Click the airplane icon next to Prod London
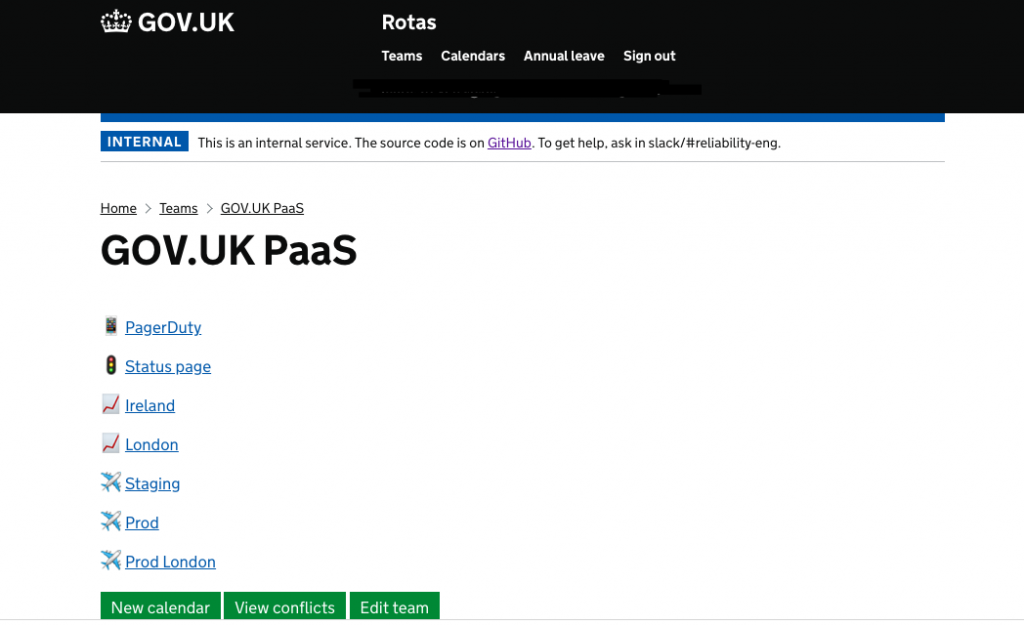This screenshot has width=1024, height=626. point(110,560)
